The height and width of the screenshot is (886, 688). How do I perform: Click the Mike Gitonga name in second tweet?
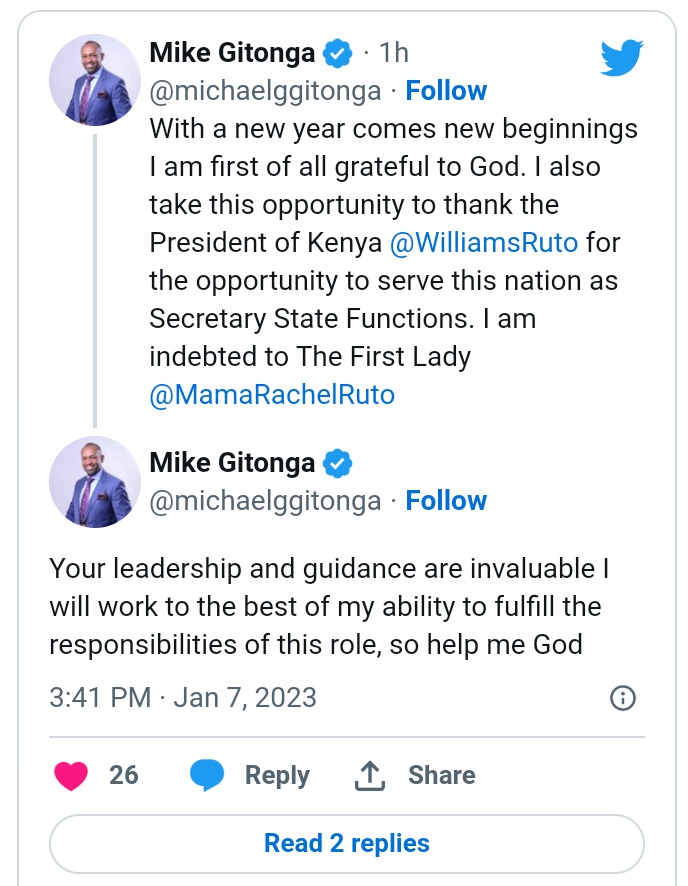coord(232,463)
